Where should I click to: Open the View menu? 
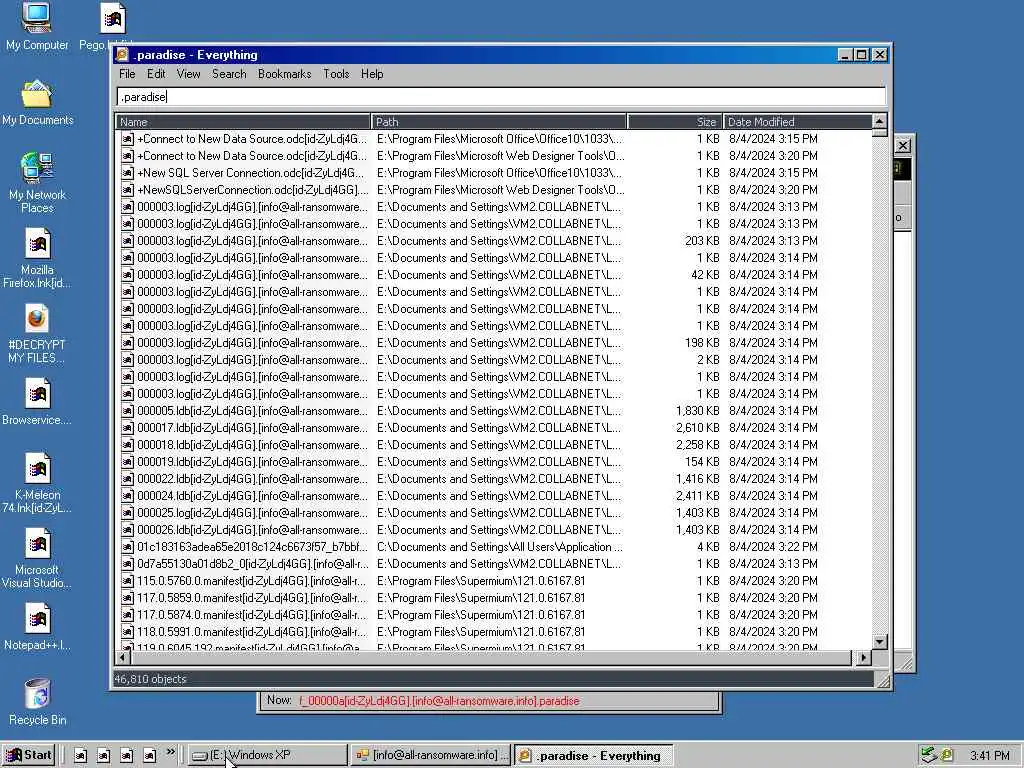(x=189, y=74)
